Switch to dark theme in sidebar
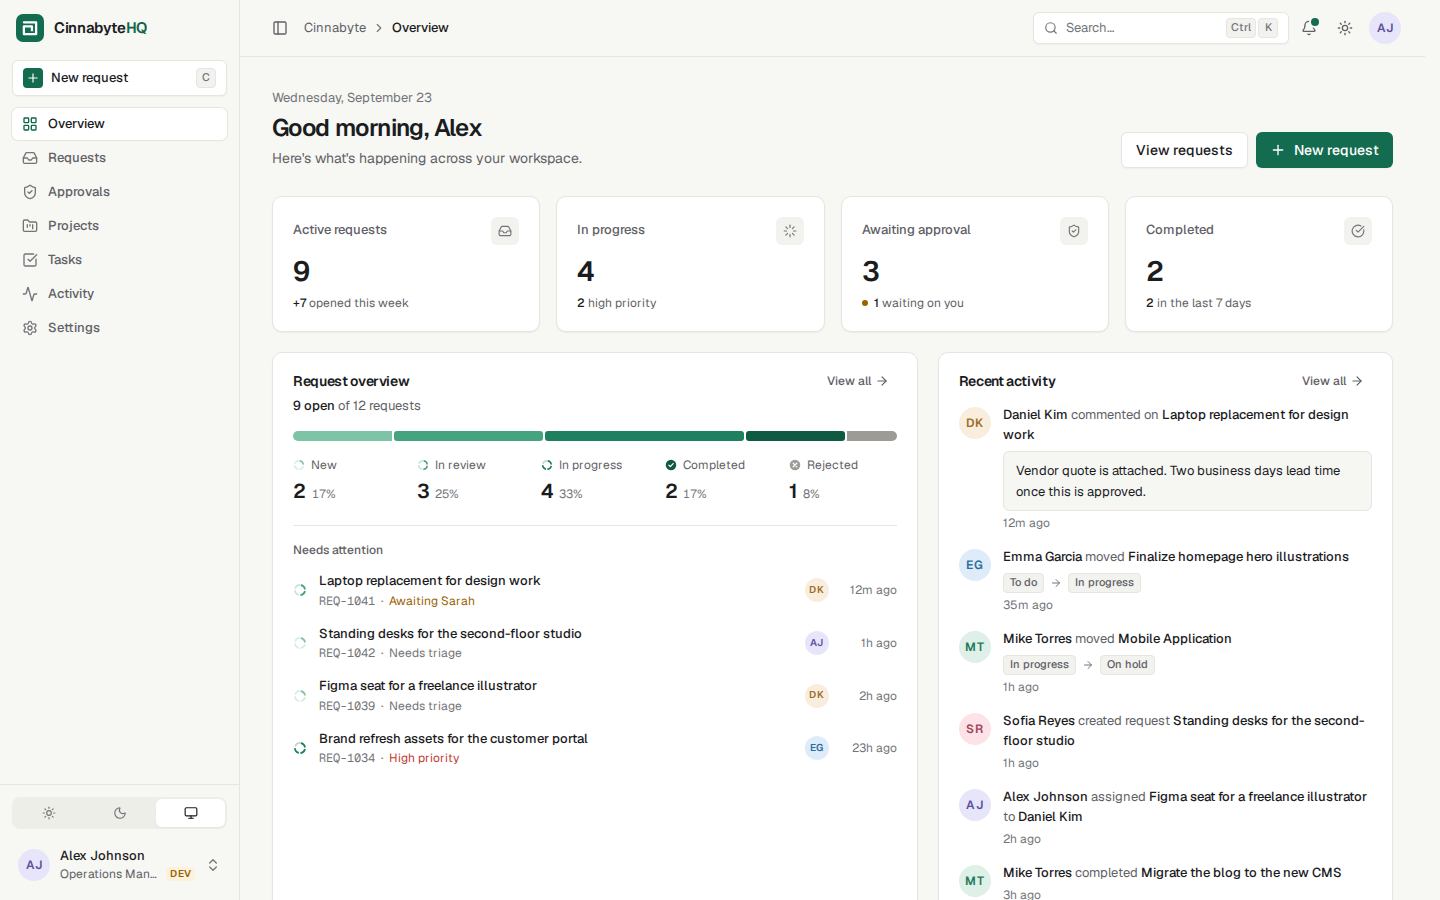The image size is (1440, 900). pyautogui.click(x=120, y=813)
